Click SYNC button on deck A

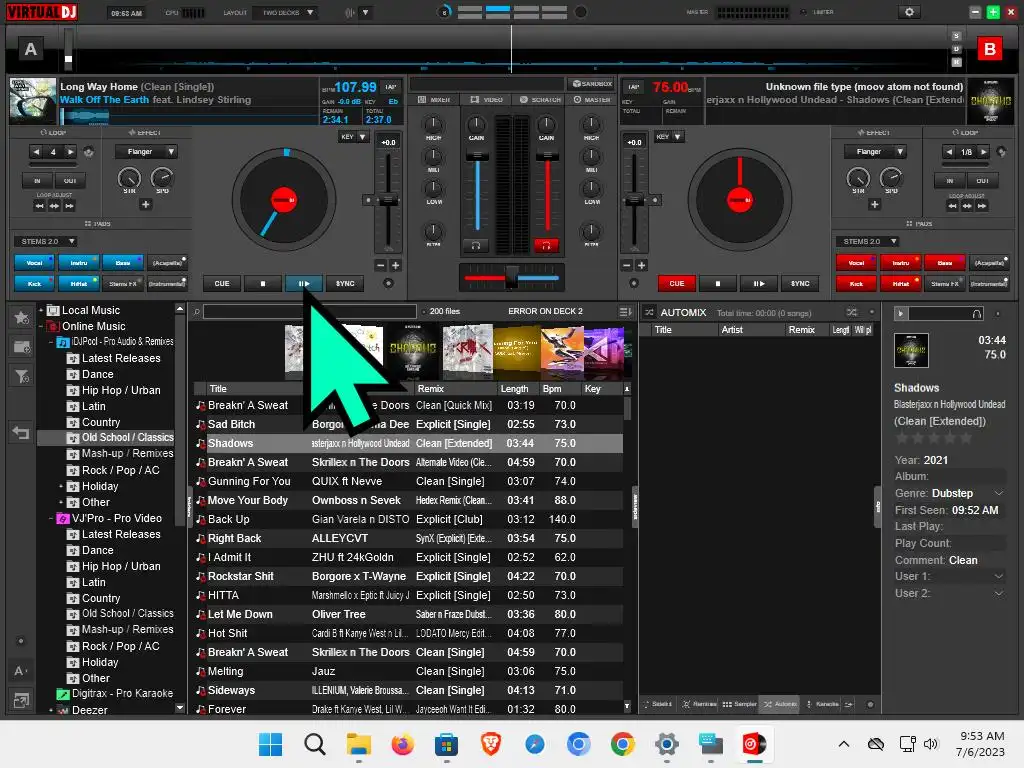(345, 283)
